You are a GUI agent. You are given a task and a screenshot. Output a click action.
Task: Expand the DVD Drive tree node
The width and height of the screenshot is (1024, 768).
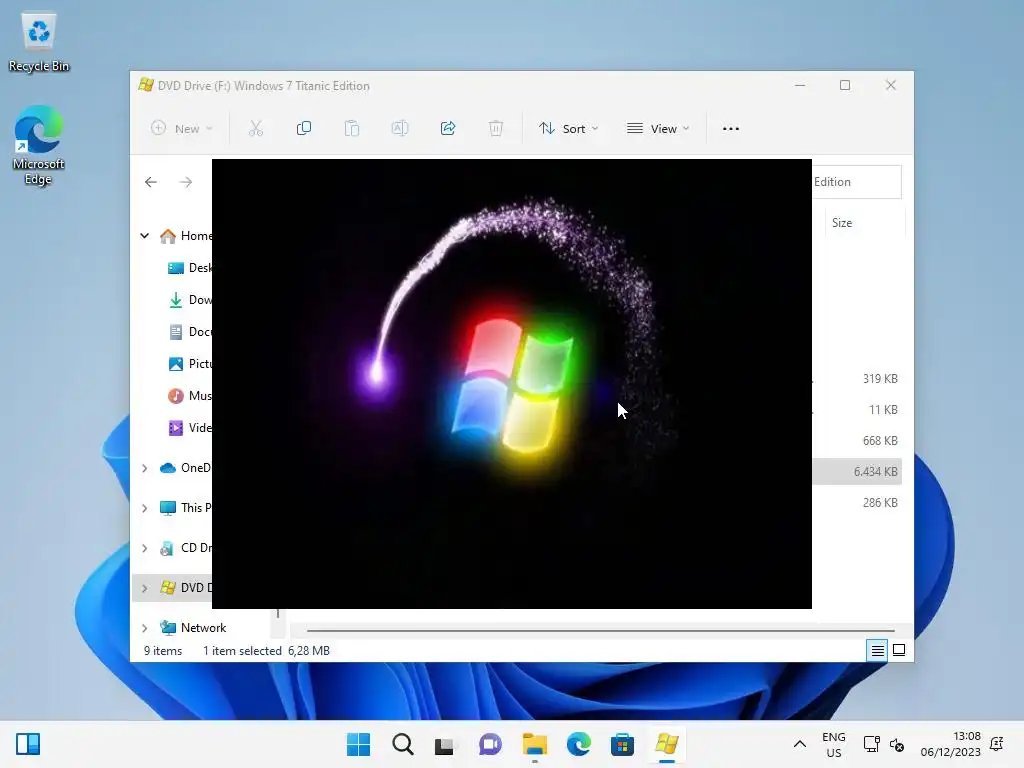tap(145, 588)
